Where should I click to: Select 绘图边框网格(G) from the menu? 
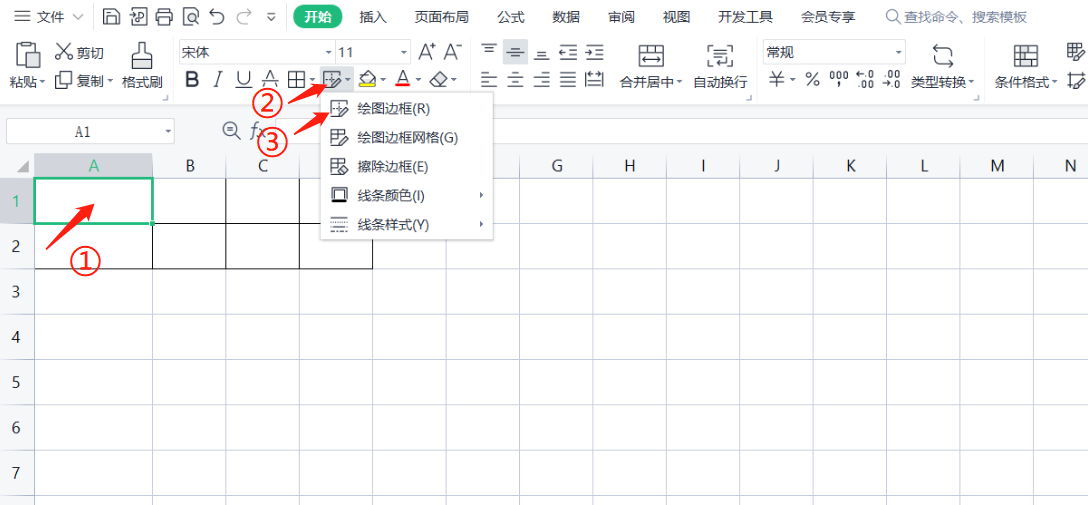(x=407, y=138)
